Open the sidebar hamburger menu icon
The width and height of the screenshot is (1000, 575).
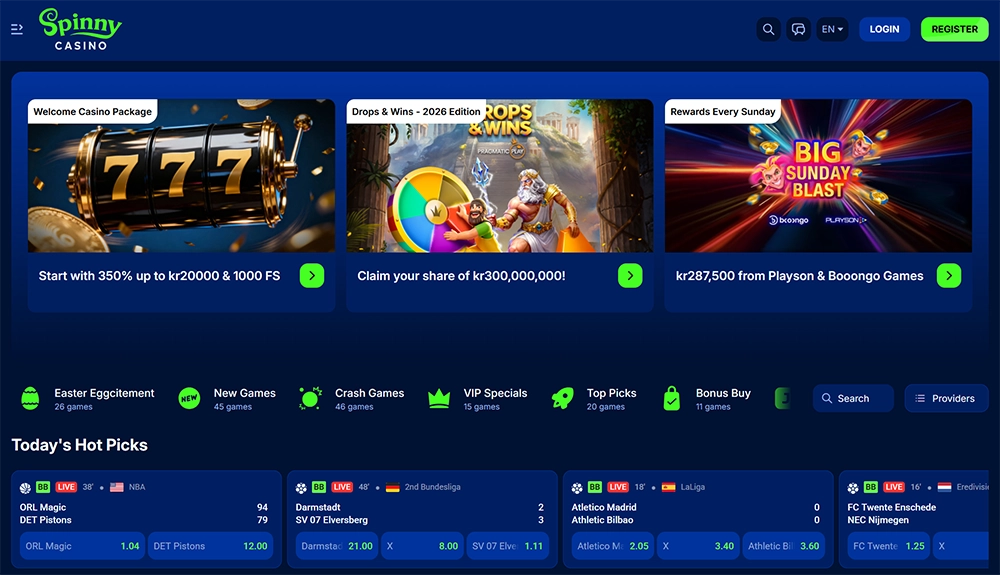tap(17, 29)
